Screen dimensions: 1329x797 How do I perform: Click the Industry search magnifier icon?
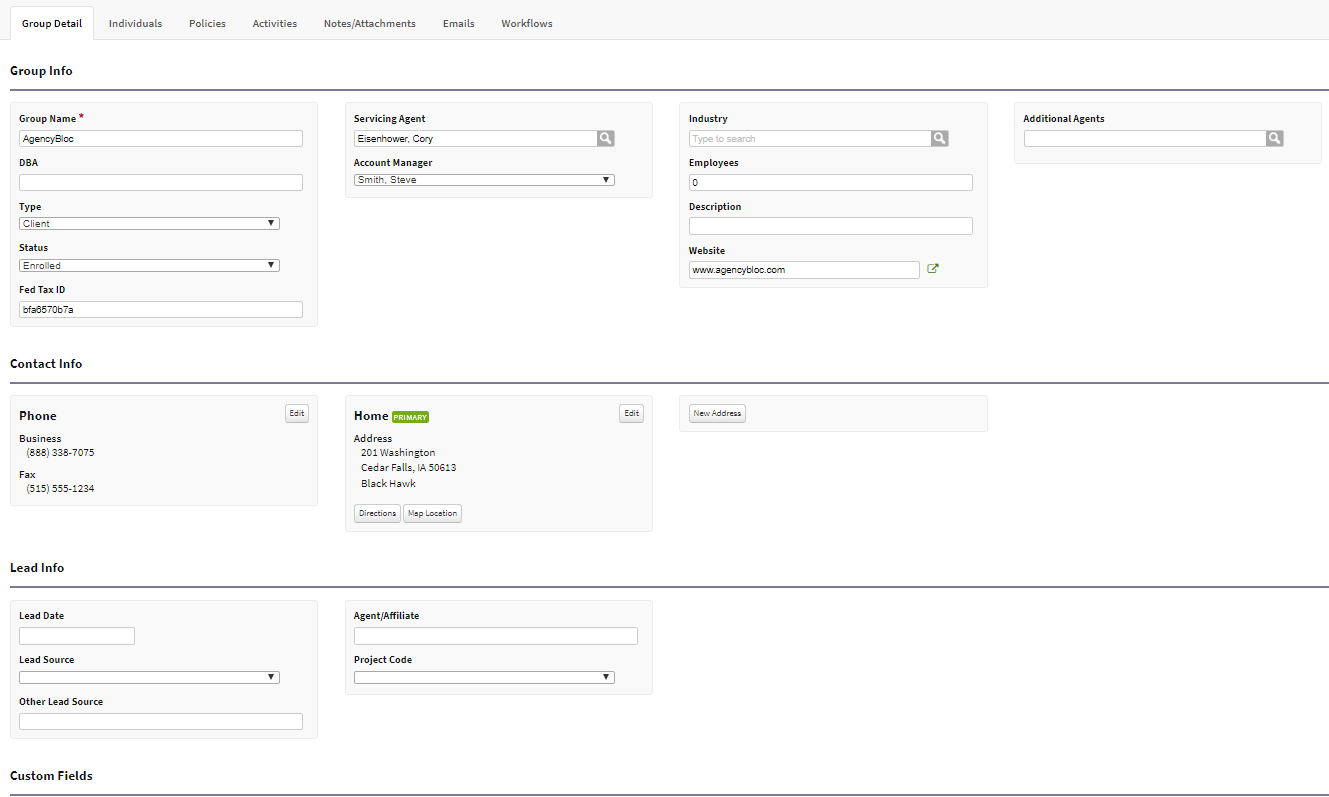[x=939, y=138]
